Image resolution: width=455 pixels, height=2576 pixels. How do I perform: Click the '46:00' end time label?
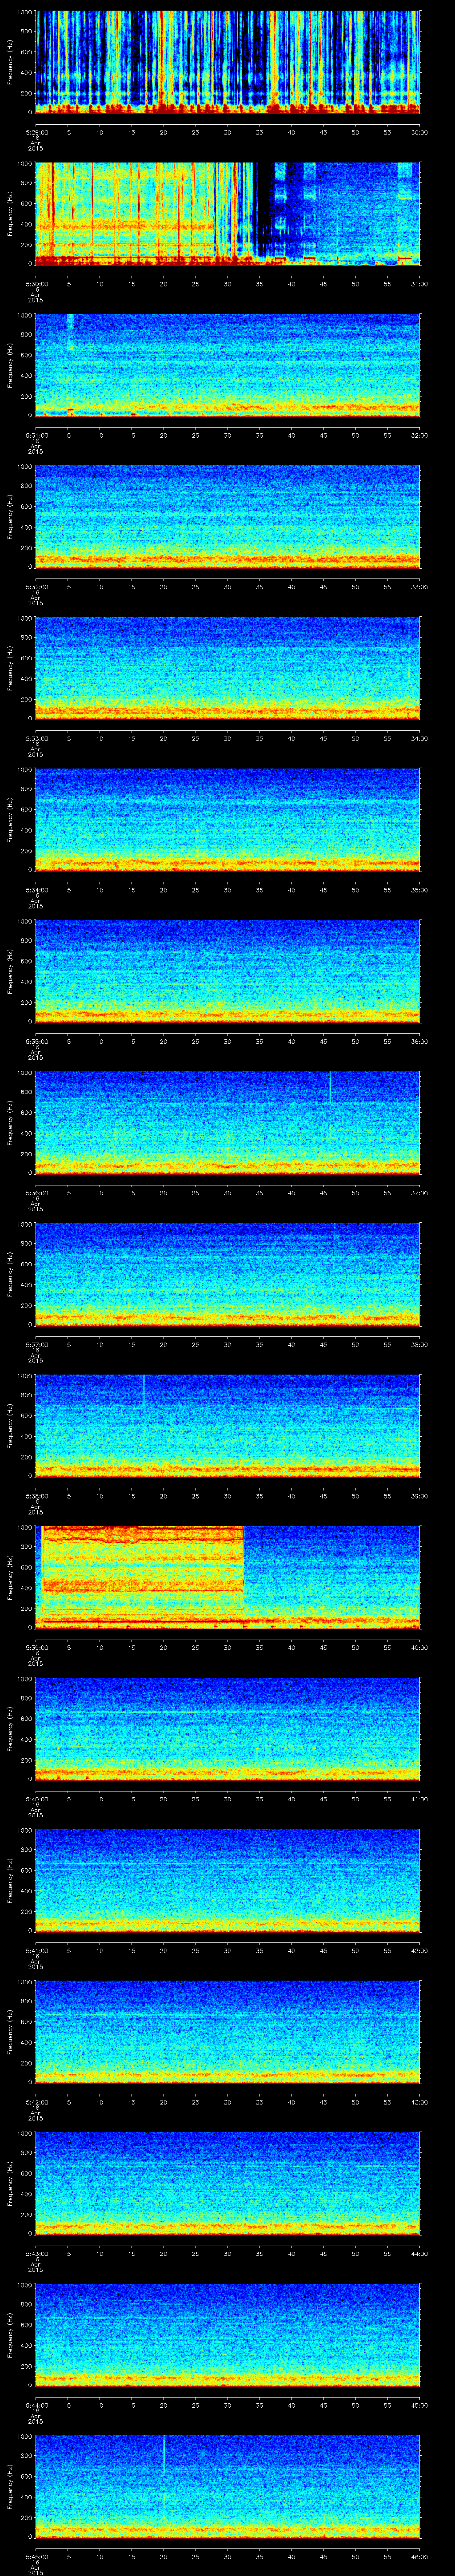tap(420, 2558)
